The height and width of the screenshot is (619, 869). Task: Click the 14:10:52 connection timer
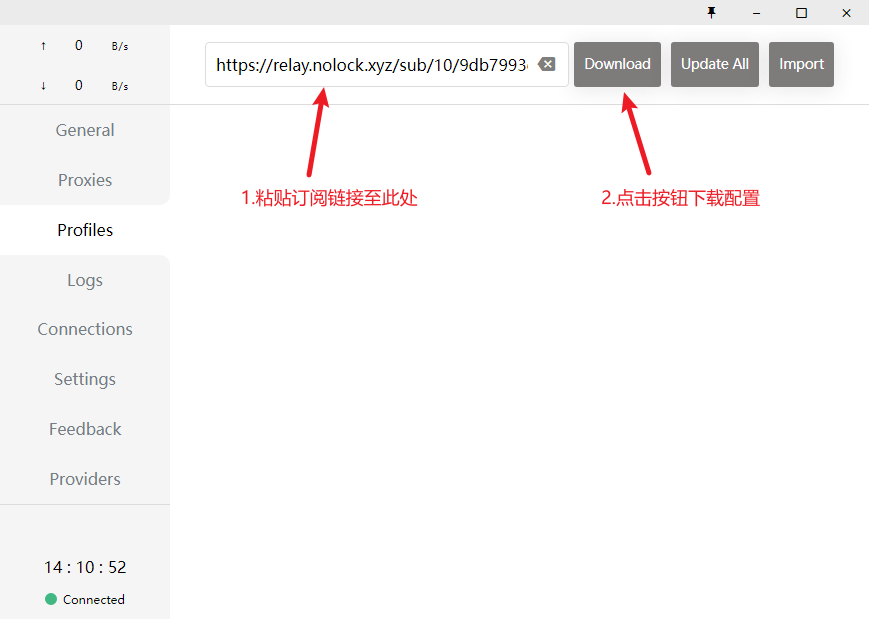[x=85, y=567]
